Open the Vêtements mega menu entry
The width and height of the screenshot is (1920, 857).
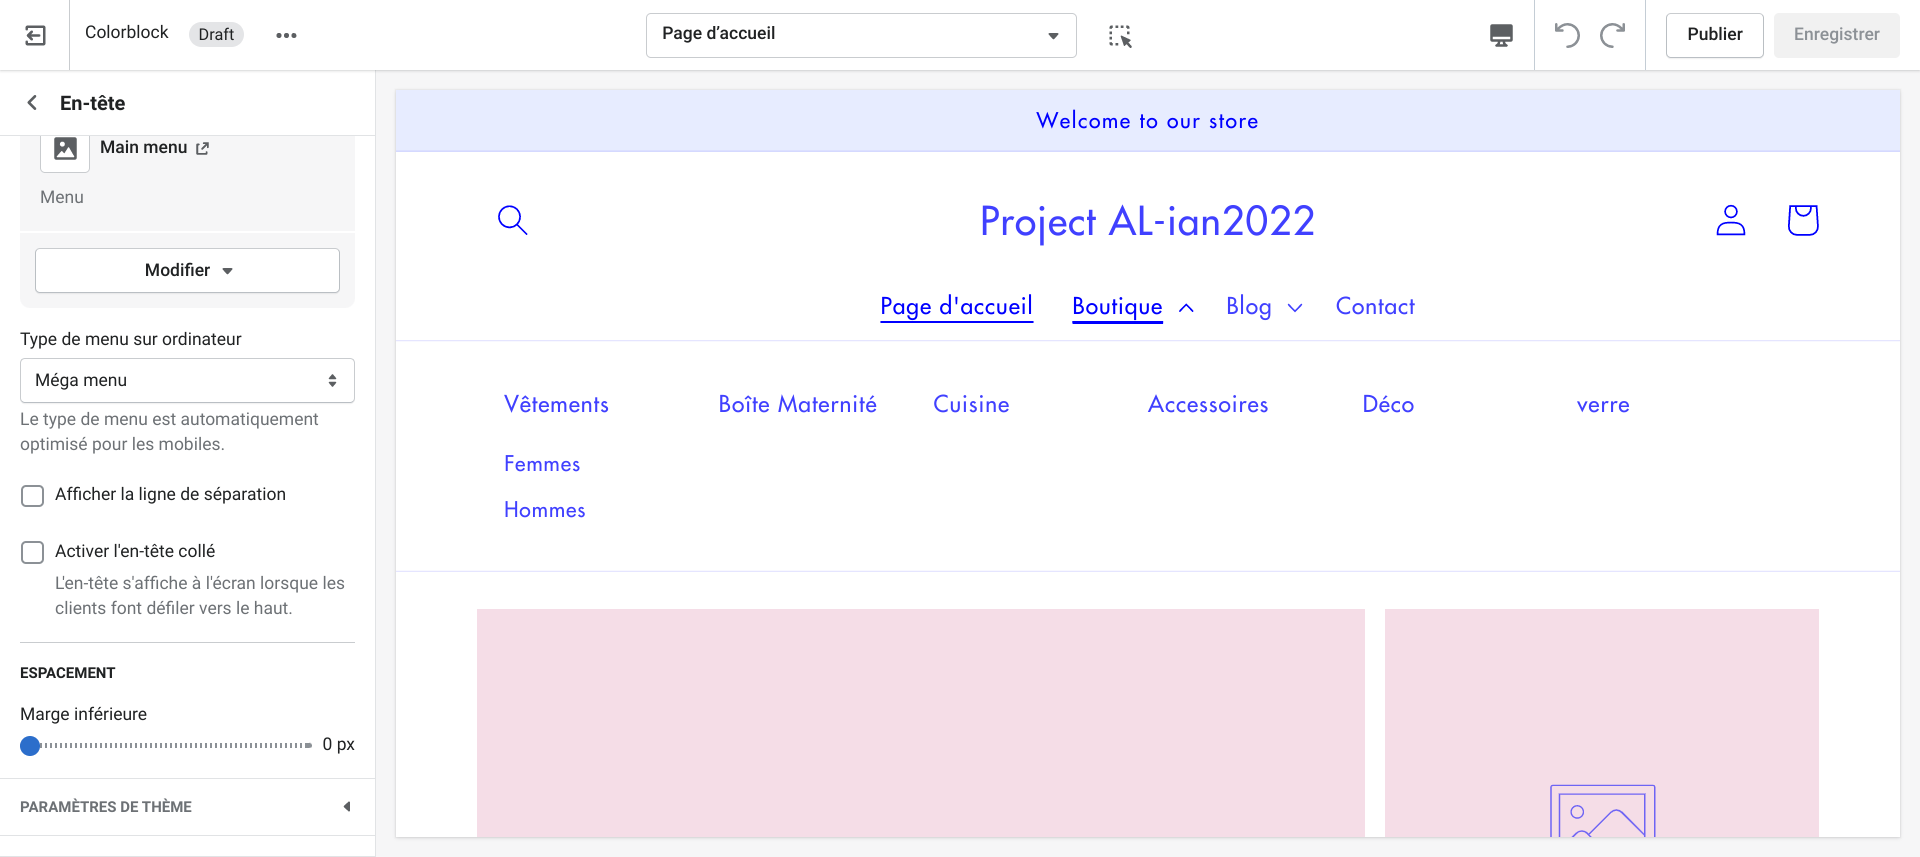point(556,405)
